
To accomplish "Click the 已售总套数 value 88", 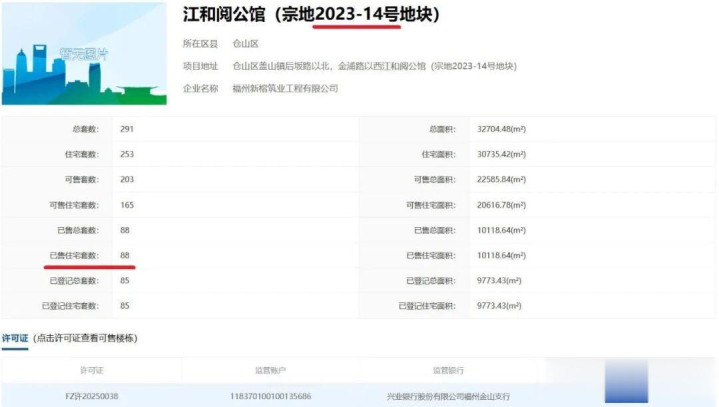I will 125,230.
